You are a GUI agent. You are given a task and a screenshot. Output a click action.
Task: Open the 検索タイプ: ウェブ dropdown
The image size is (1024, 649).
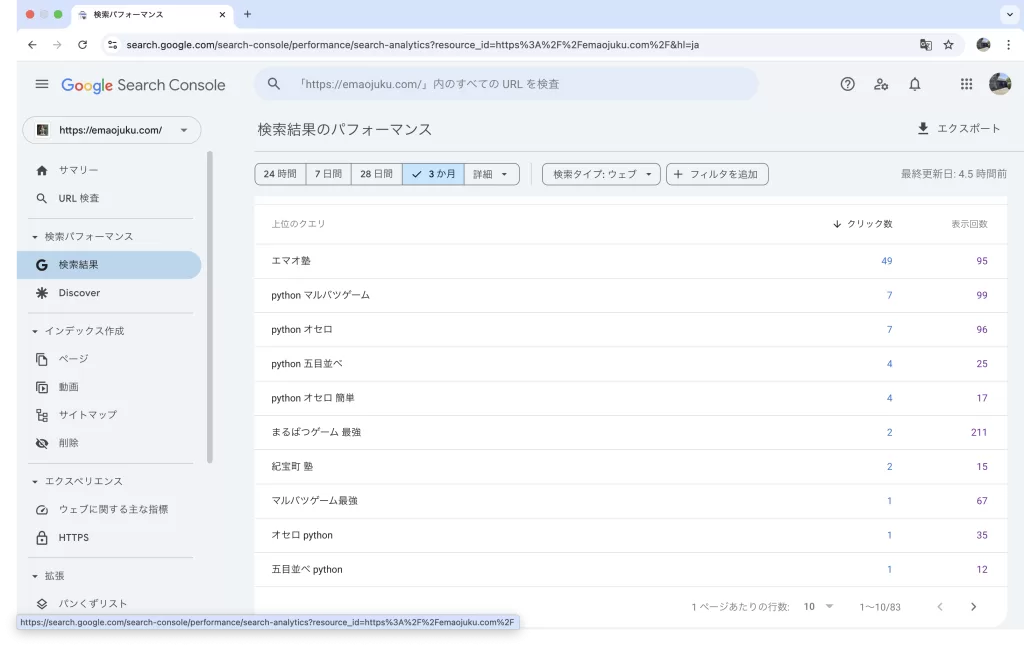[601, 174]
